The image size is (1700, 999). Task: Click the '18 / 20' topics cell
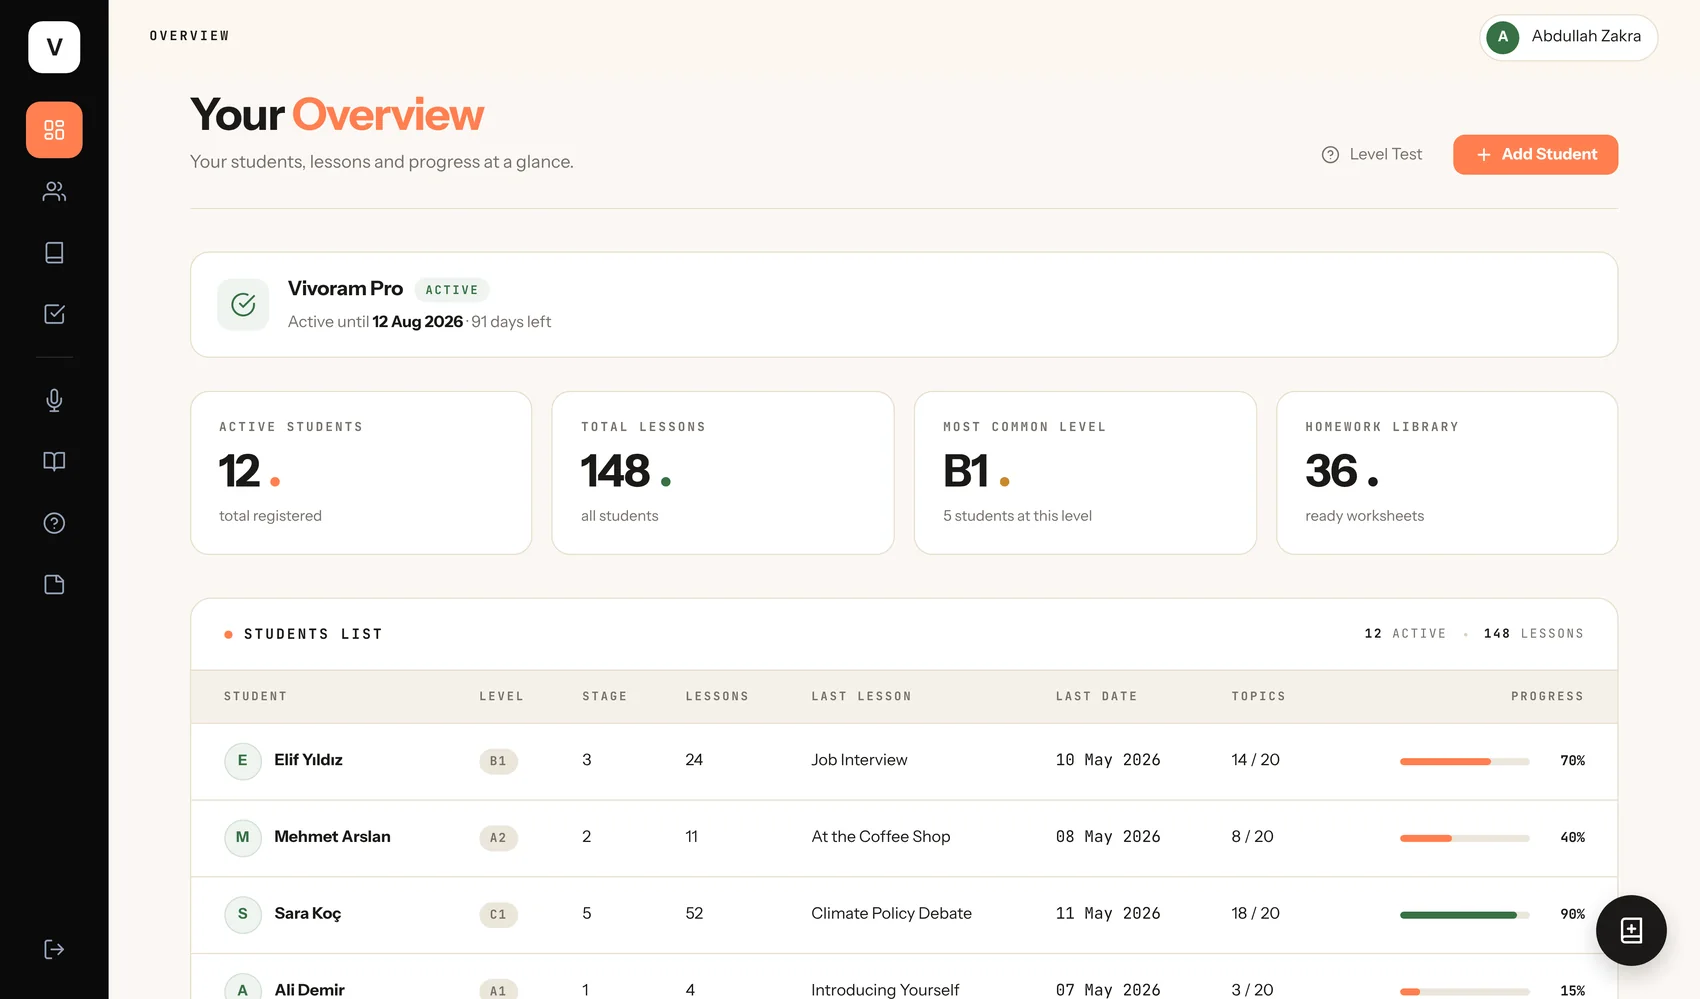click(x=1255, y=913)
